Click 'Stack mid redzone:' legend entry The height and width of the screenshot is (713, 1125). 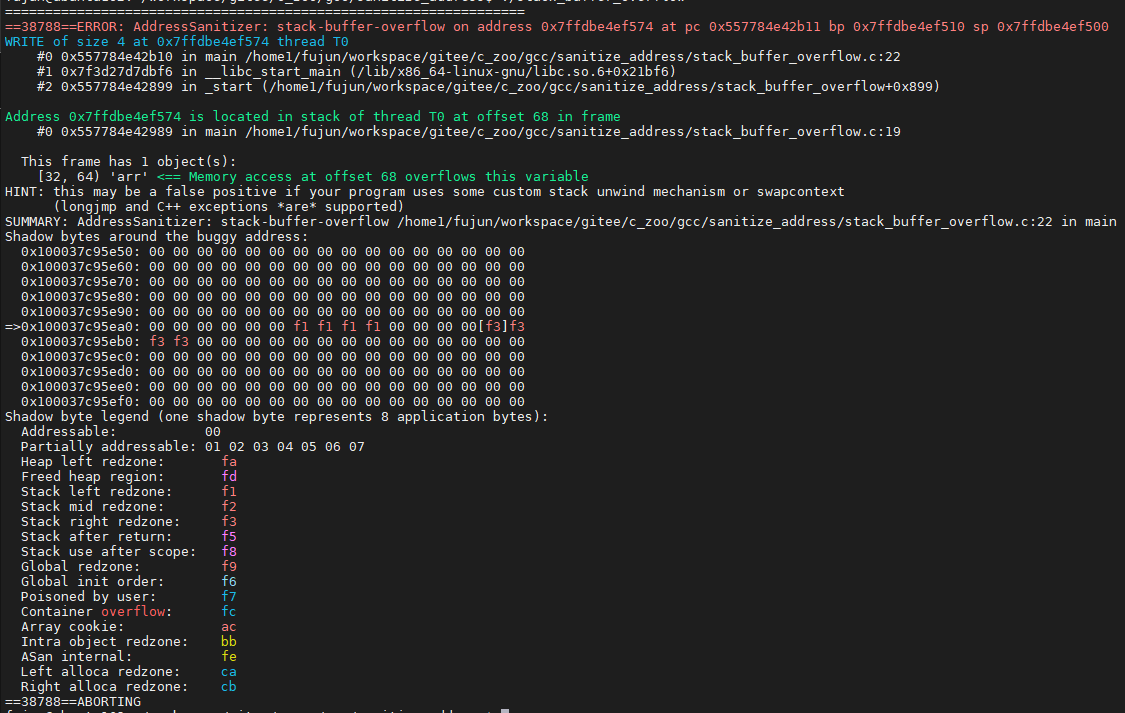click(x=93, y=507)
